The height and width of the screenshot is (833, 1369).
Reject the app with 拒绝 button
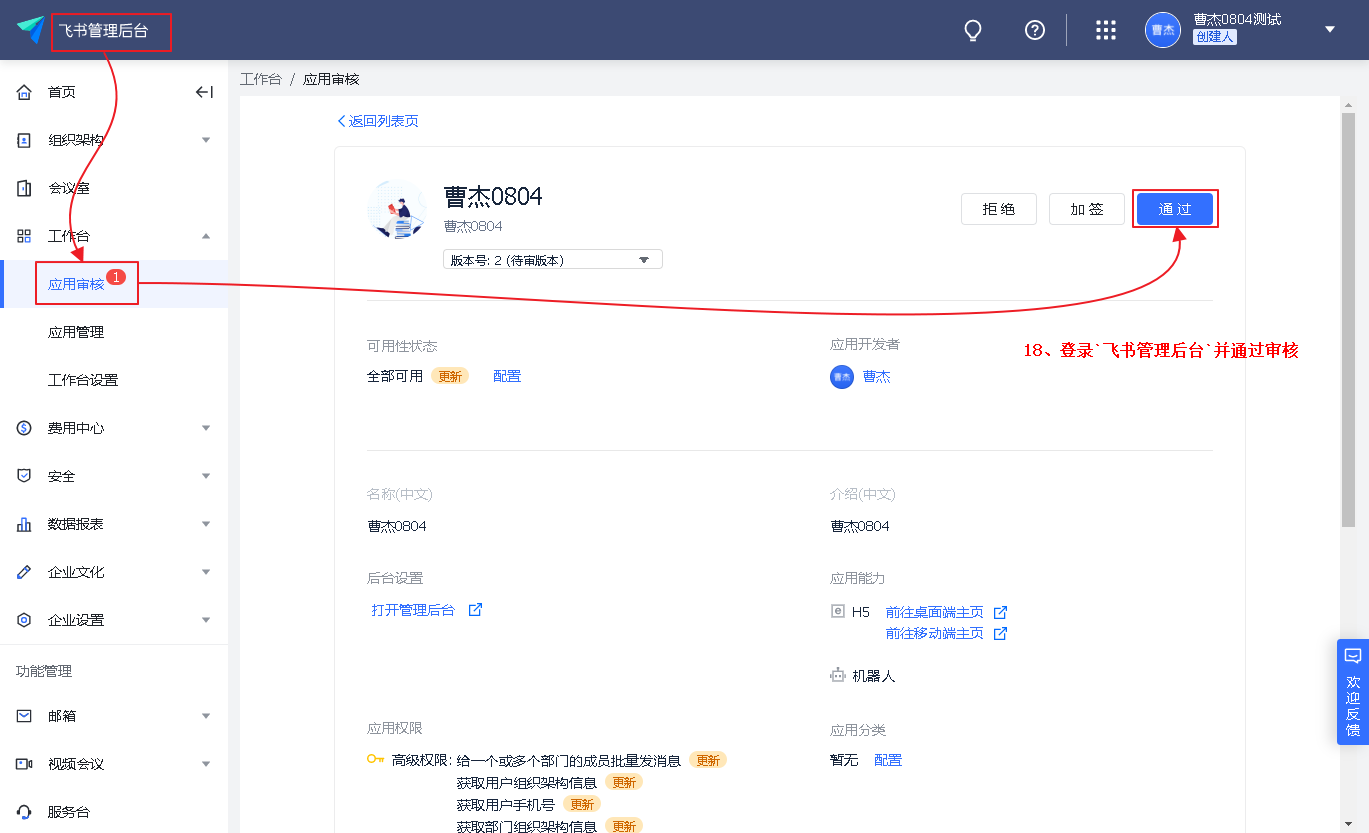coord(998,209)
